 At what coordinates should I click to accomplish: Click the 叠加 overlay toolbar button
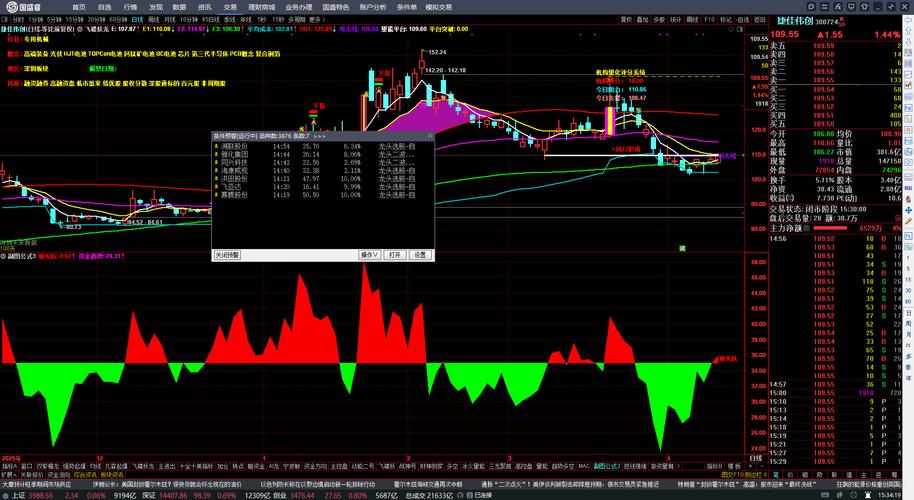pos(642,19)
